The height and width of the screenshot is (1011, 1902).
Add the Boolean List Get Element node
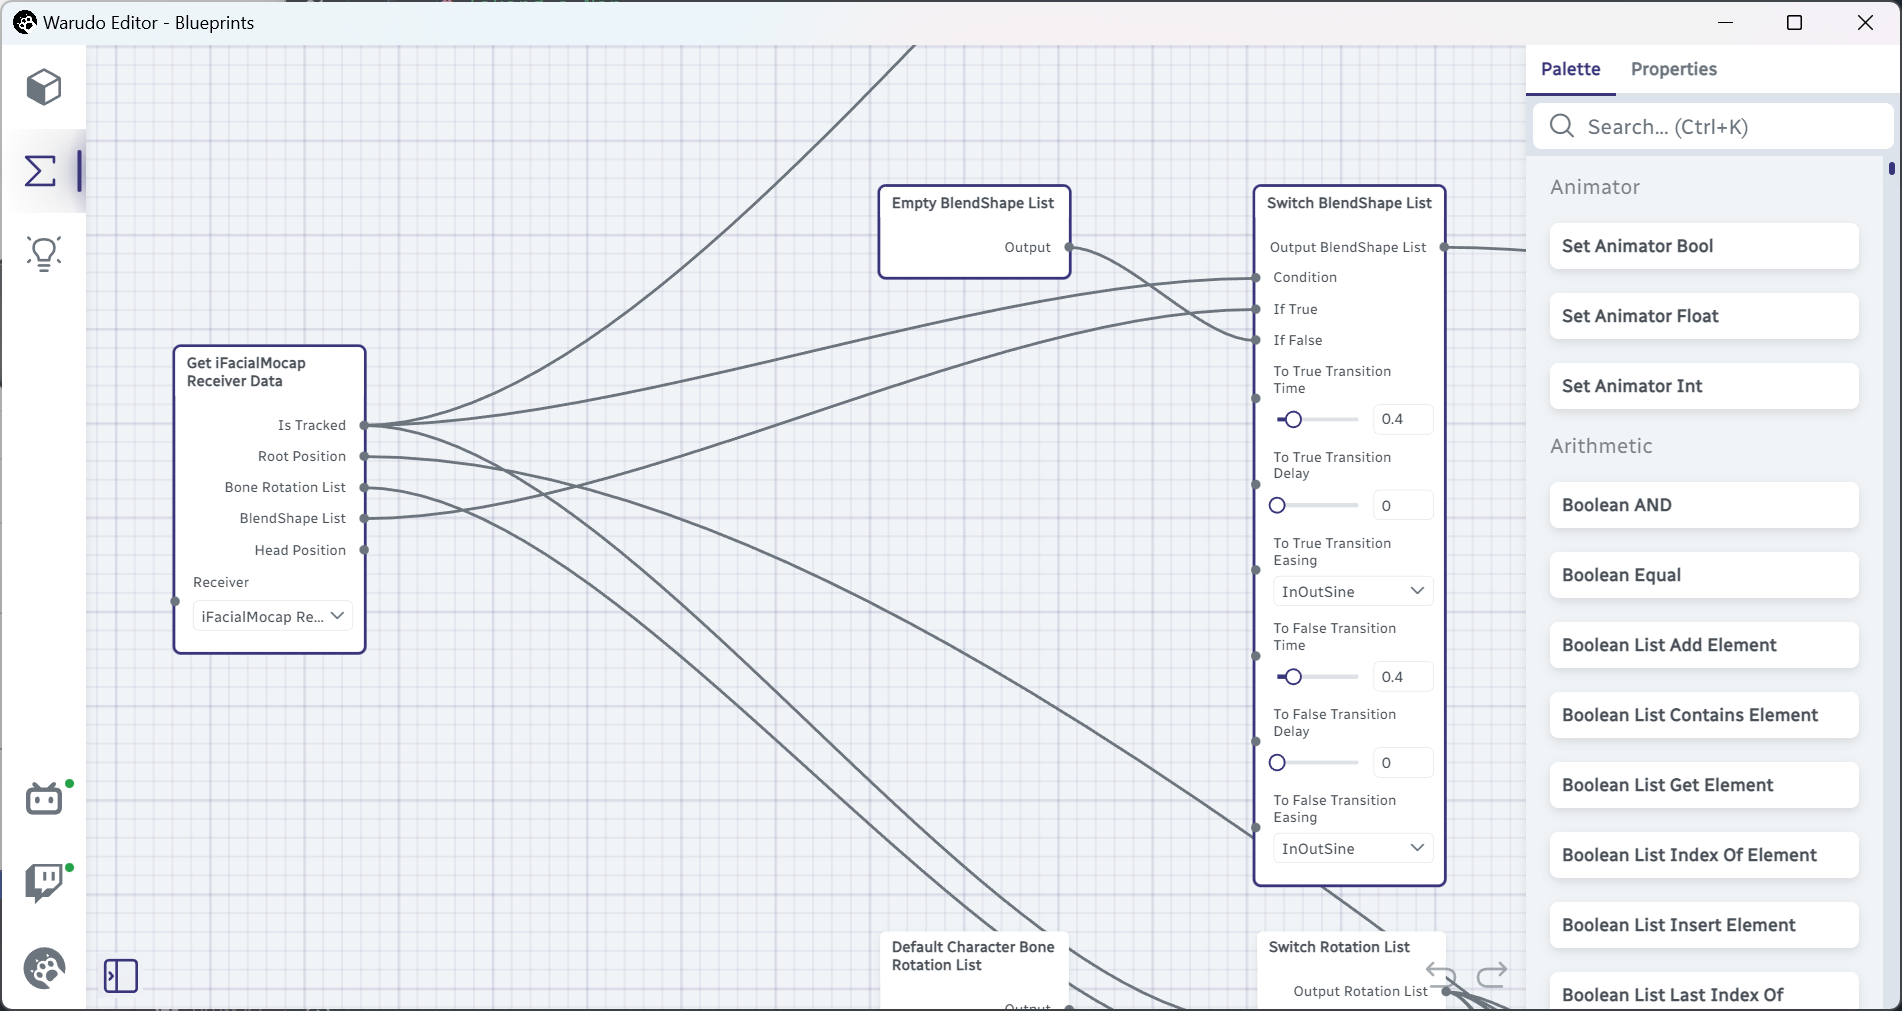1703,785
